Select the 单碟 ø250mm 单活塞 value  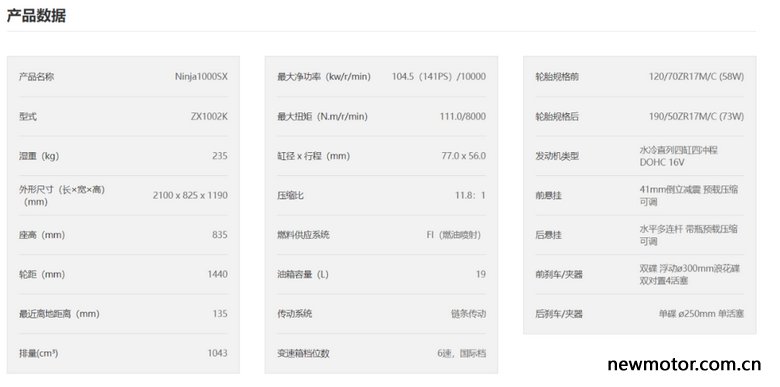coord(701,314)
